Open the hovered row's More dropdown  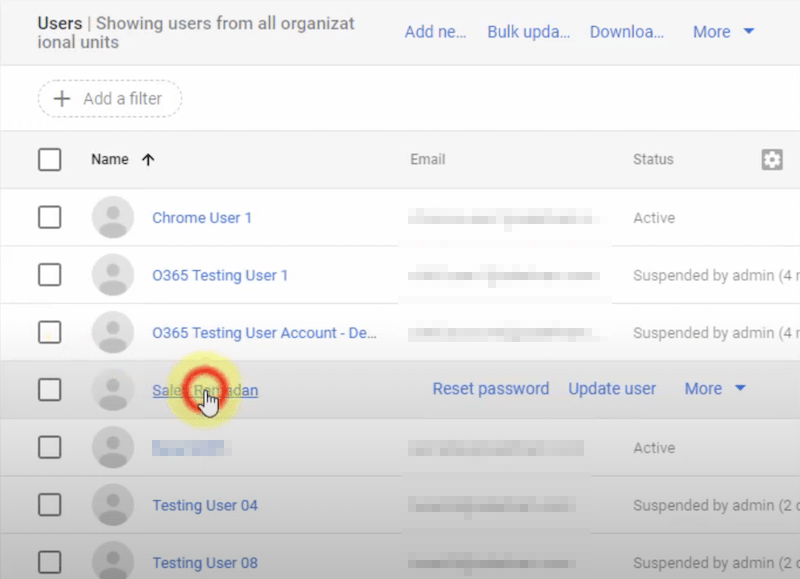[x=715, y=389]
